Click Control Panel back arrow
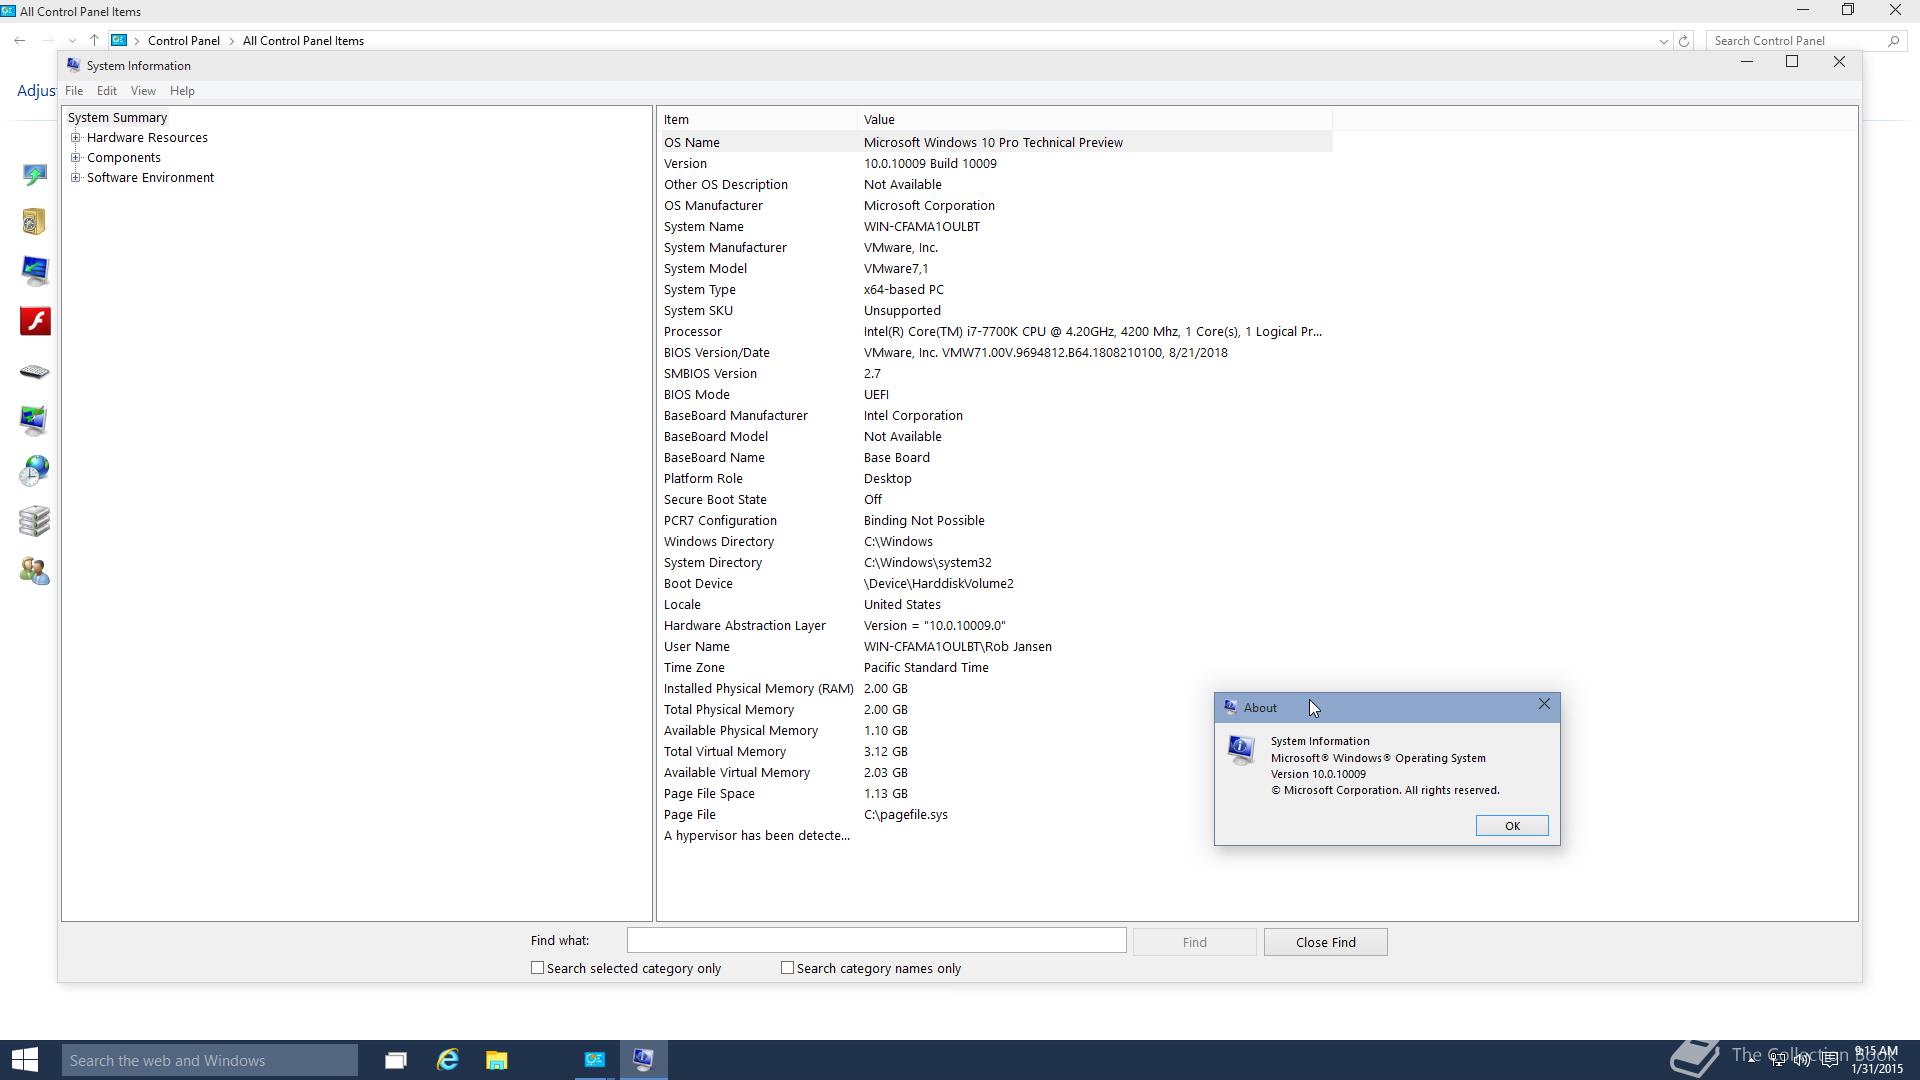 click(20, 41)
